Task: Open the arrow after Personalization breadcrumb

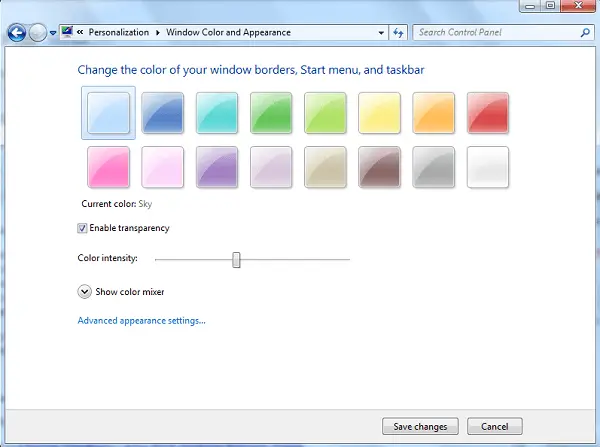Action: (x=158, y=33)
